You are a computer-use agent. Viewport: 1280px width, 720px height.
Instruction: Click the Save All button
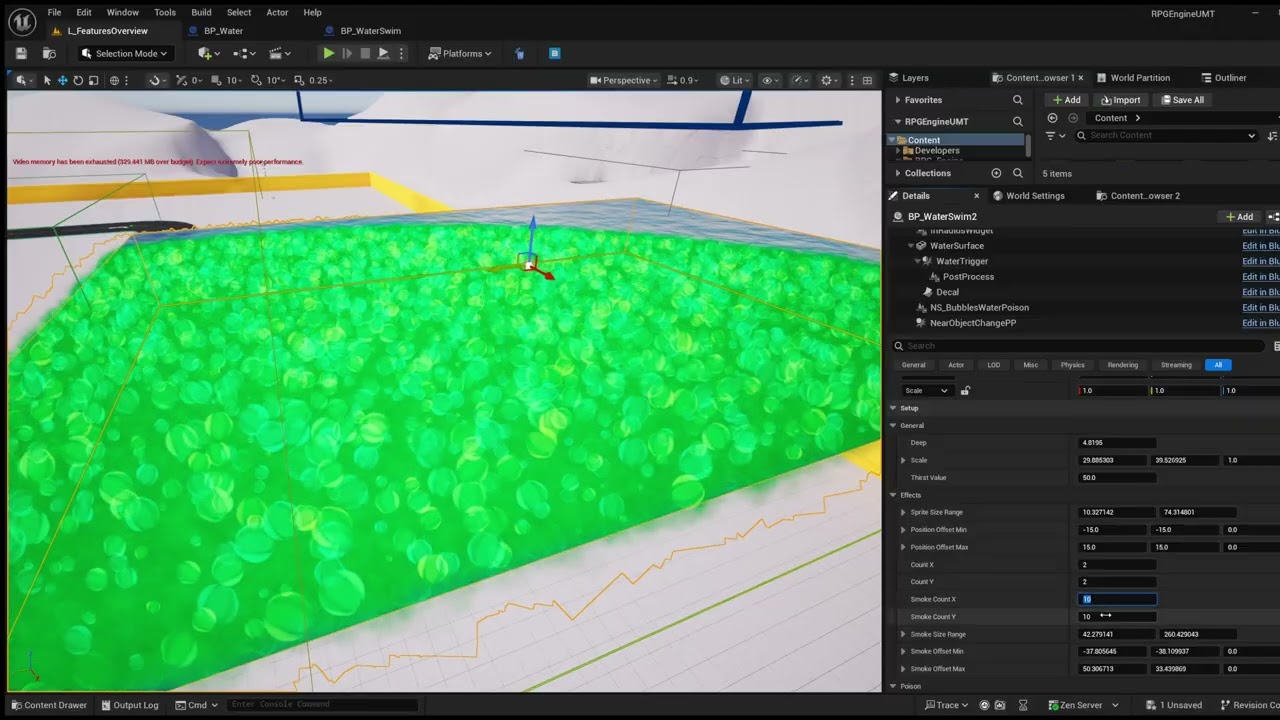1182,100
